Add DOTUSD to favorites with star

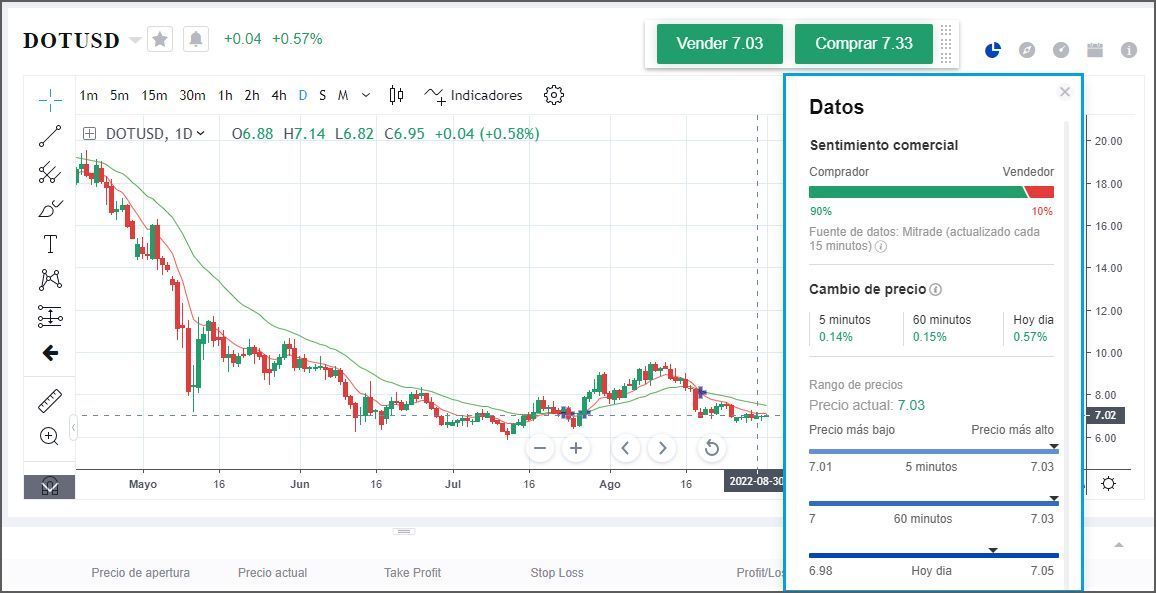coord(161,39)
